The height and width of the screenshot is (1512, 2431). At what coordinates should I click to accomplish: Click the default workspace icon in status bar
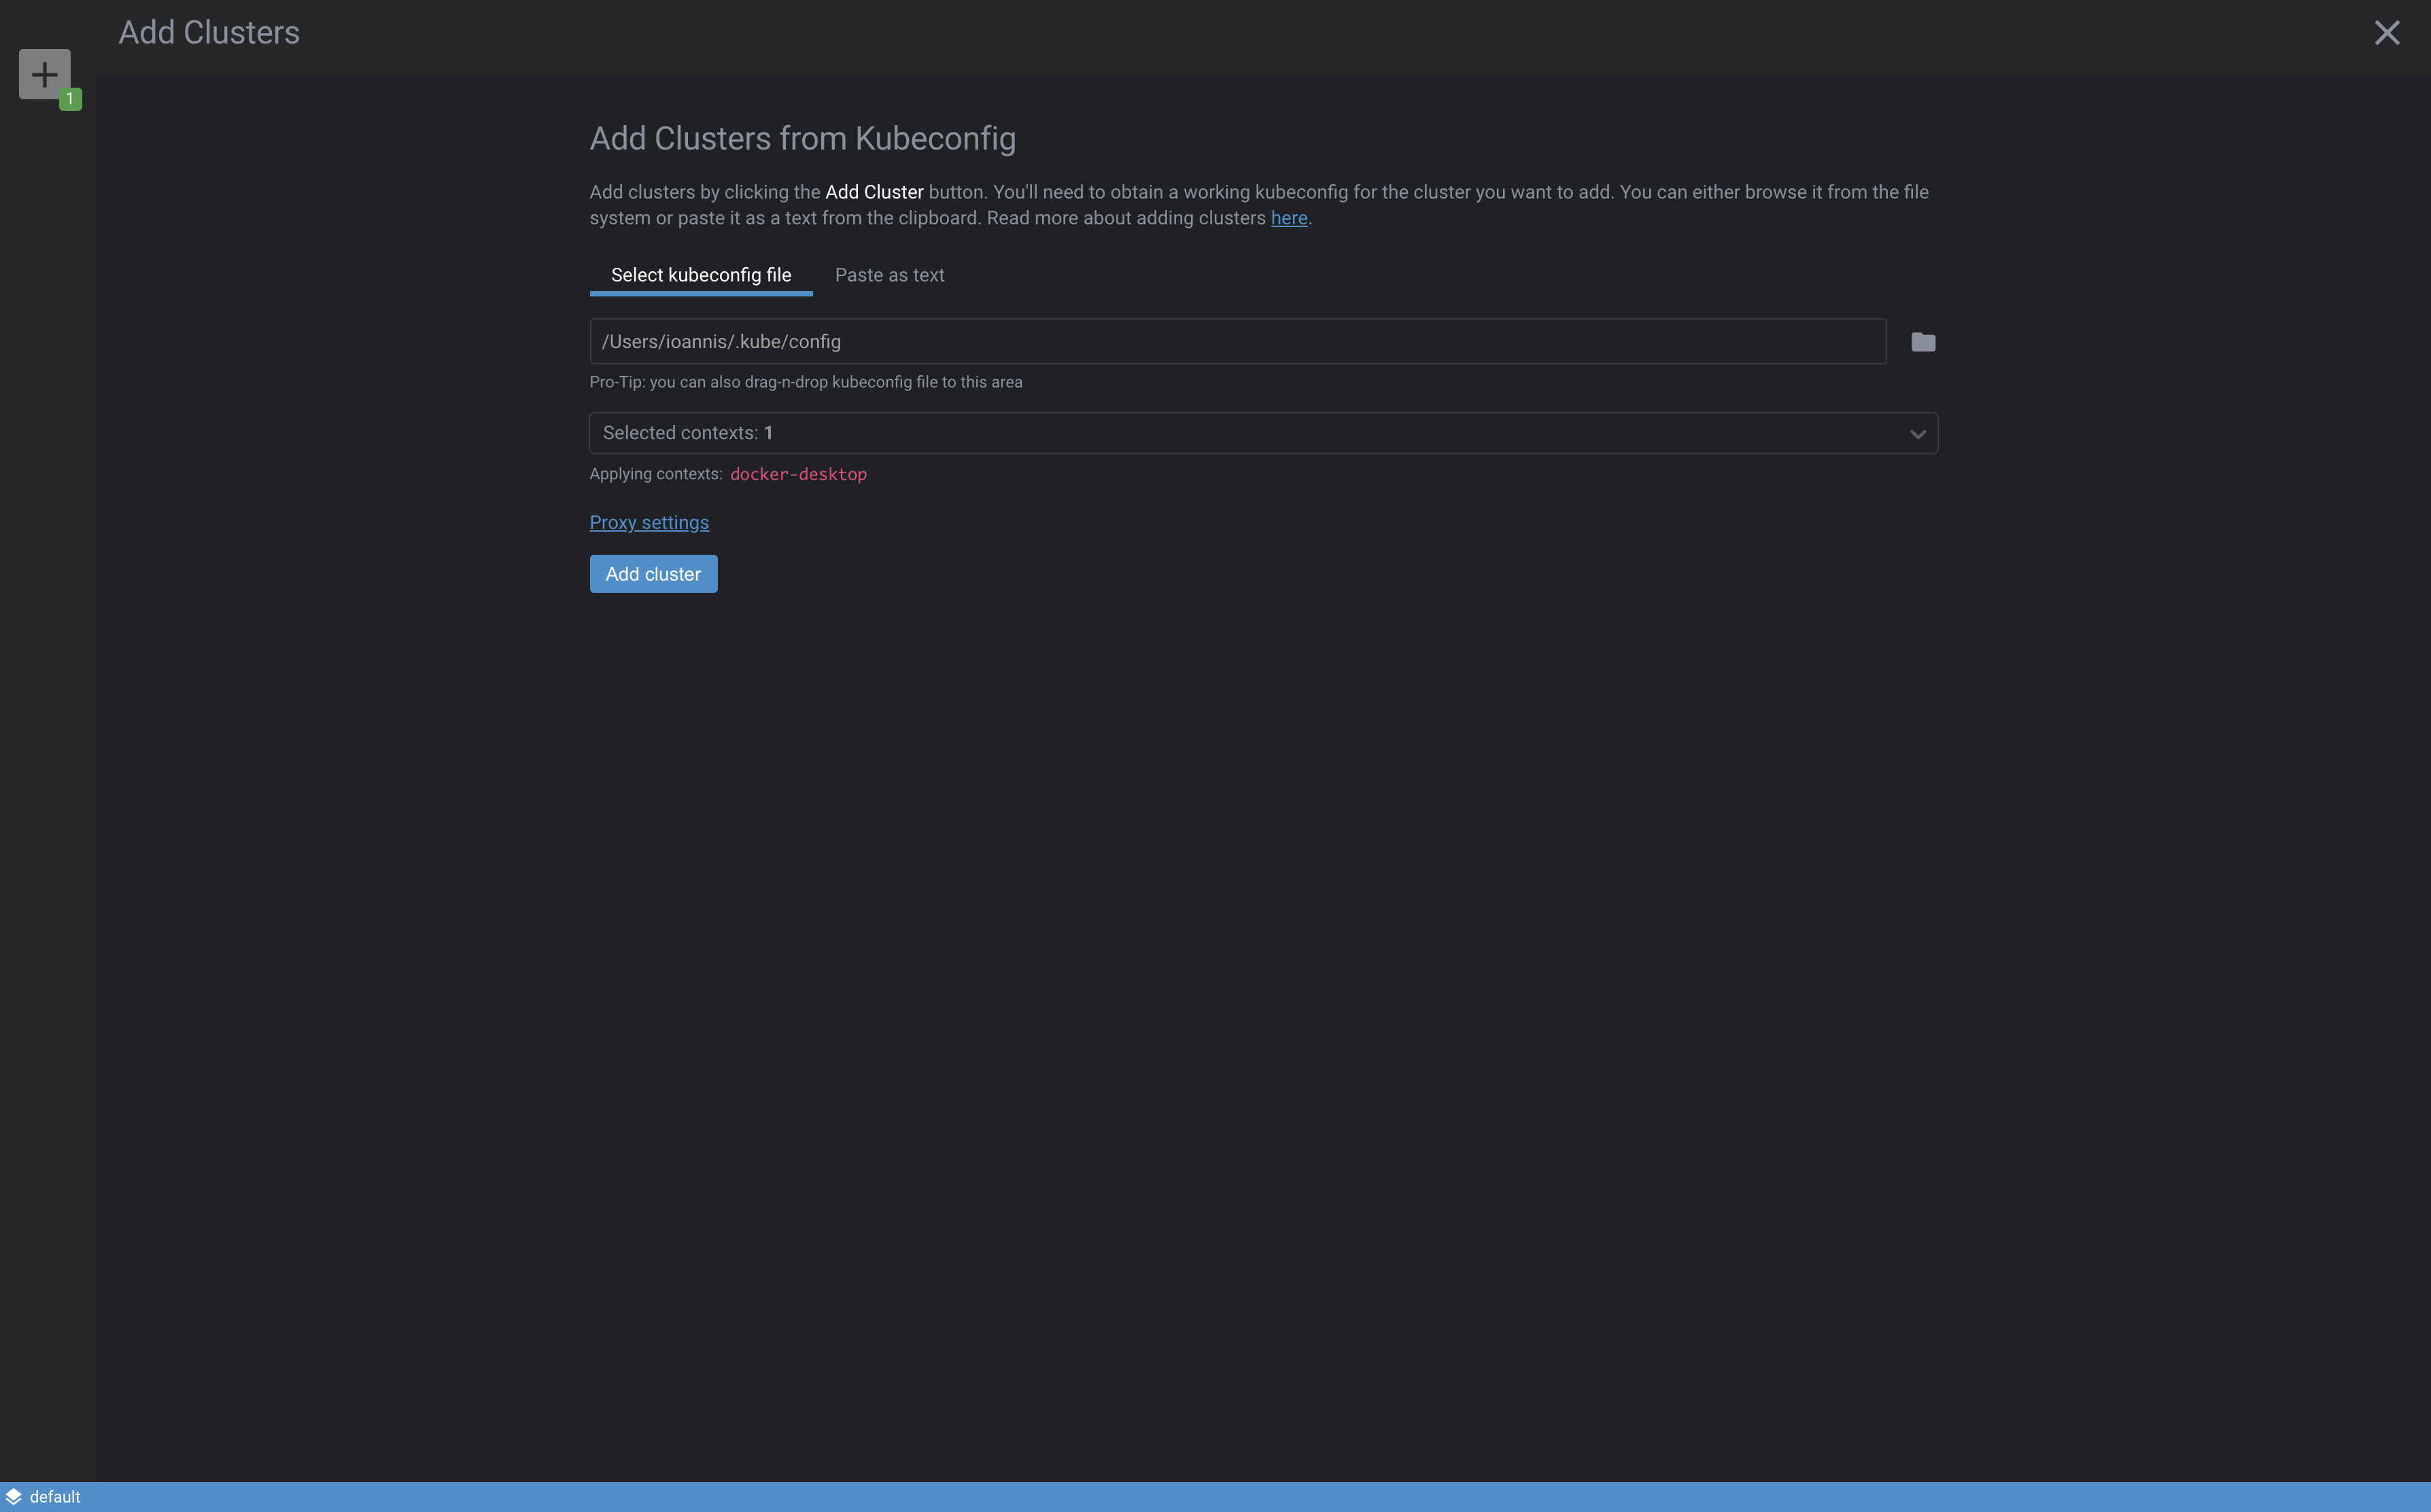[13, 1496]
